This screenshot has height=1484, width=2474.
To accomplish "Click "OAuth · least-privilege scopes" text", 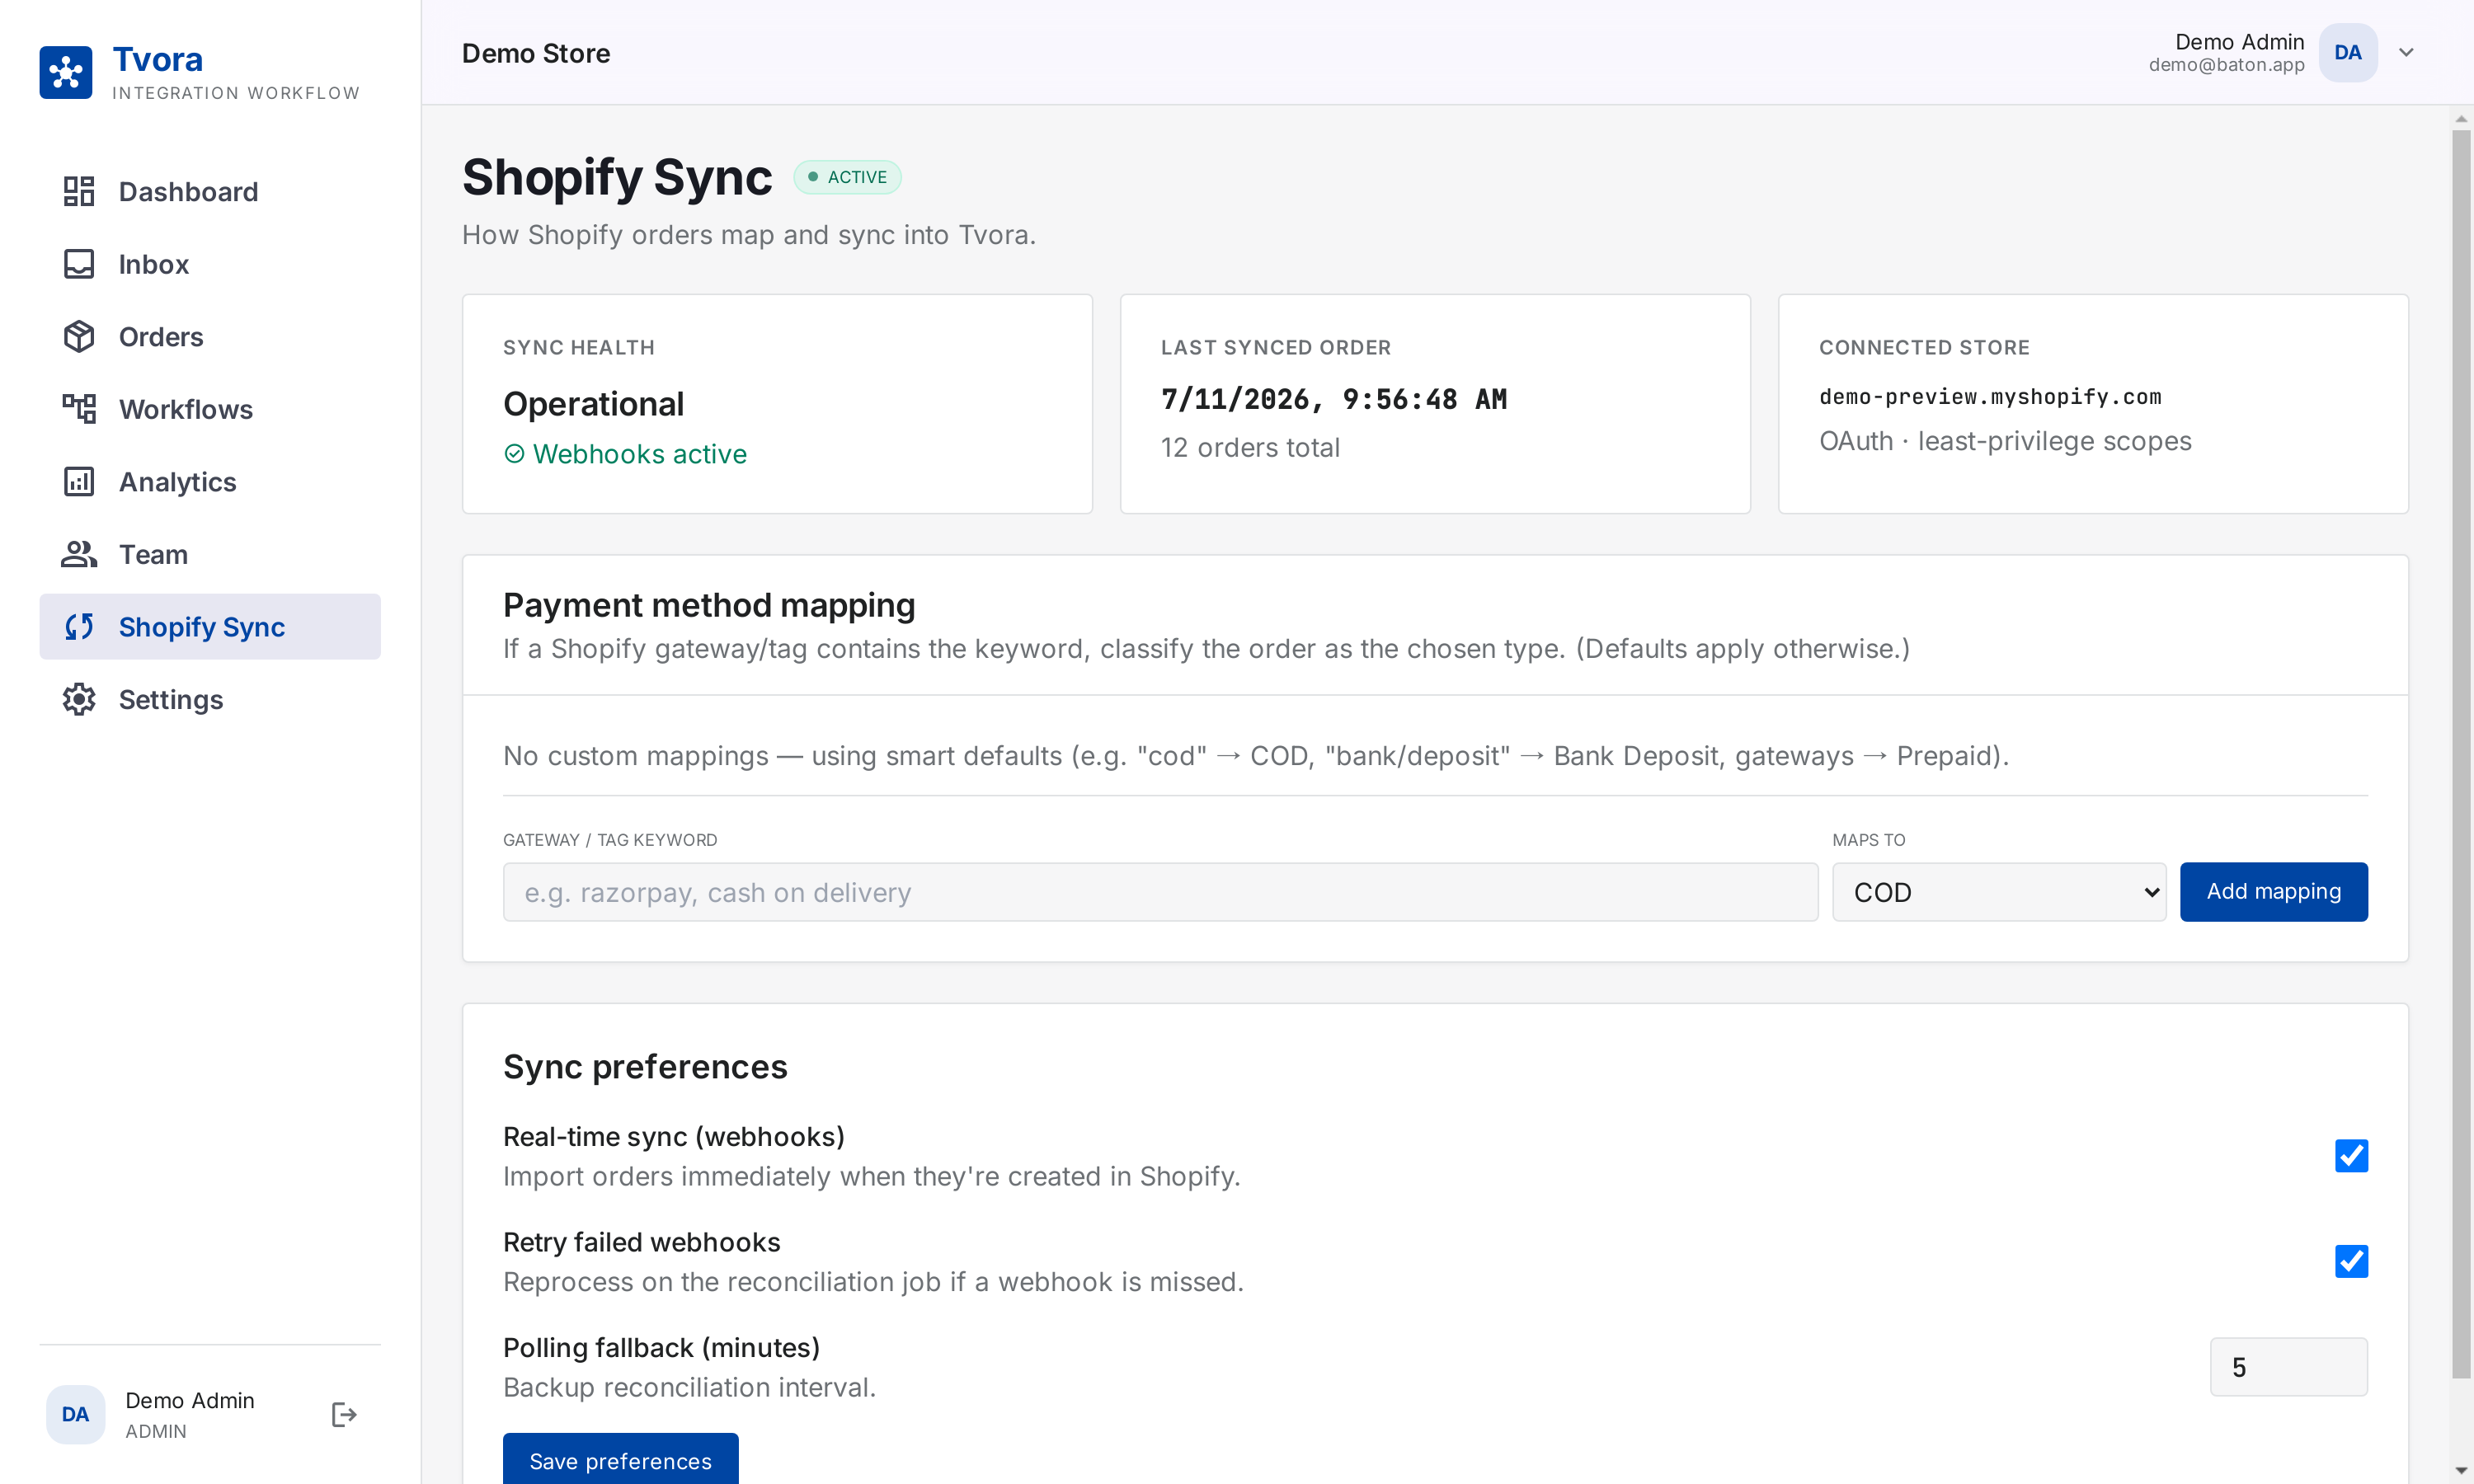I will tap(2005, 441).
